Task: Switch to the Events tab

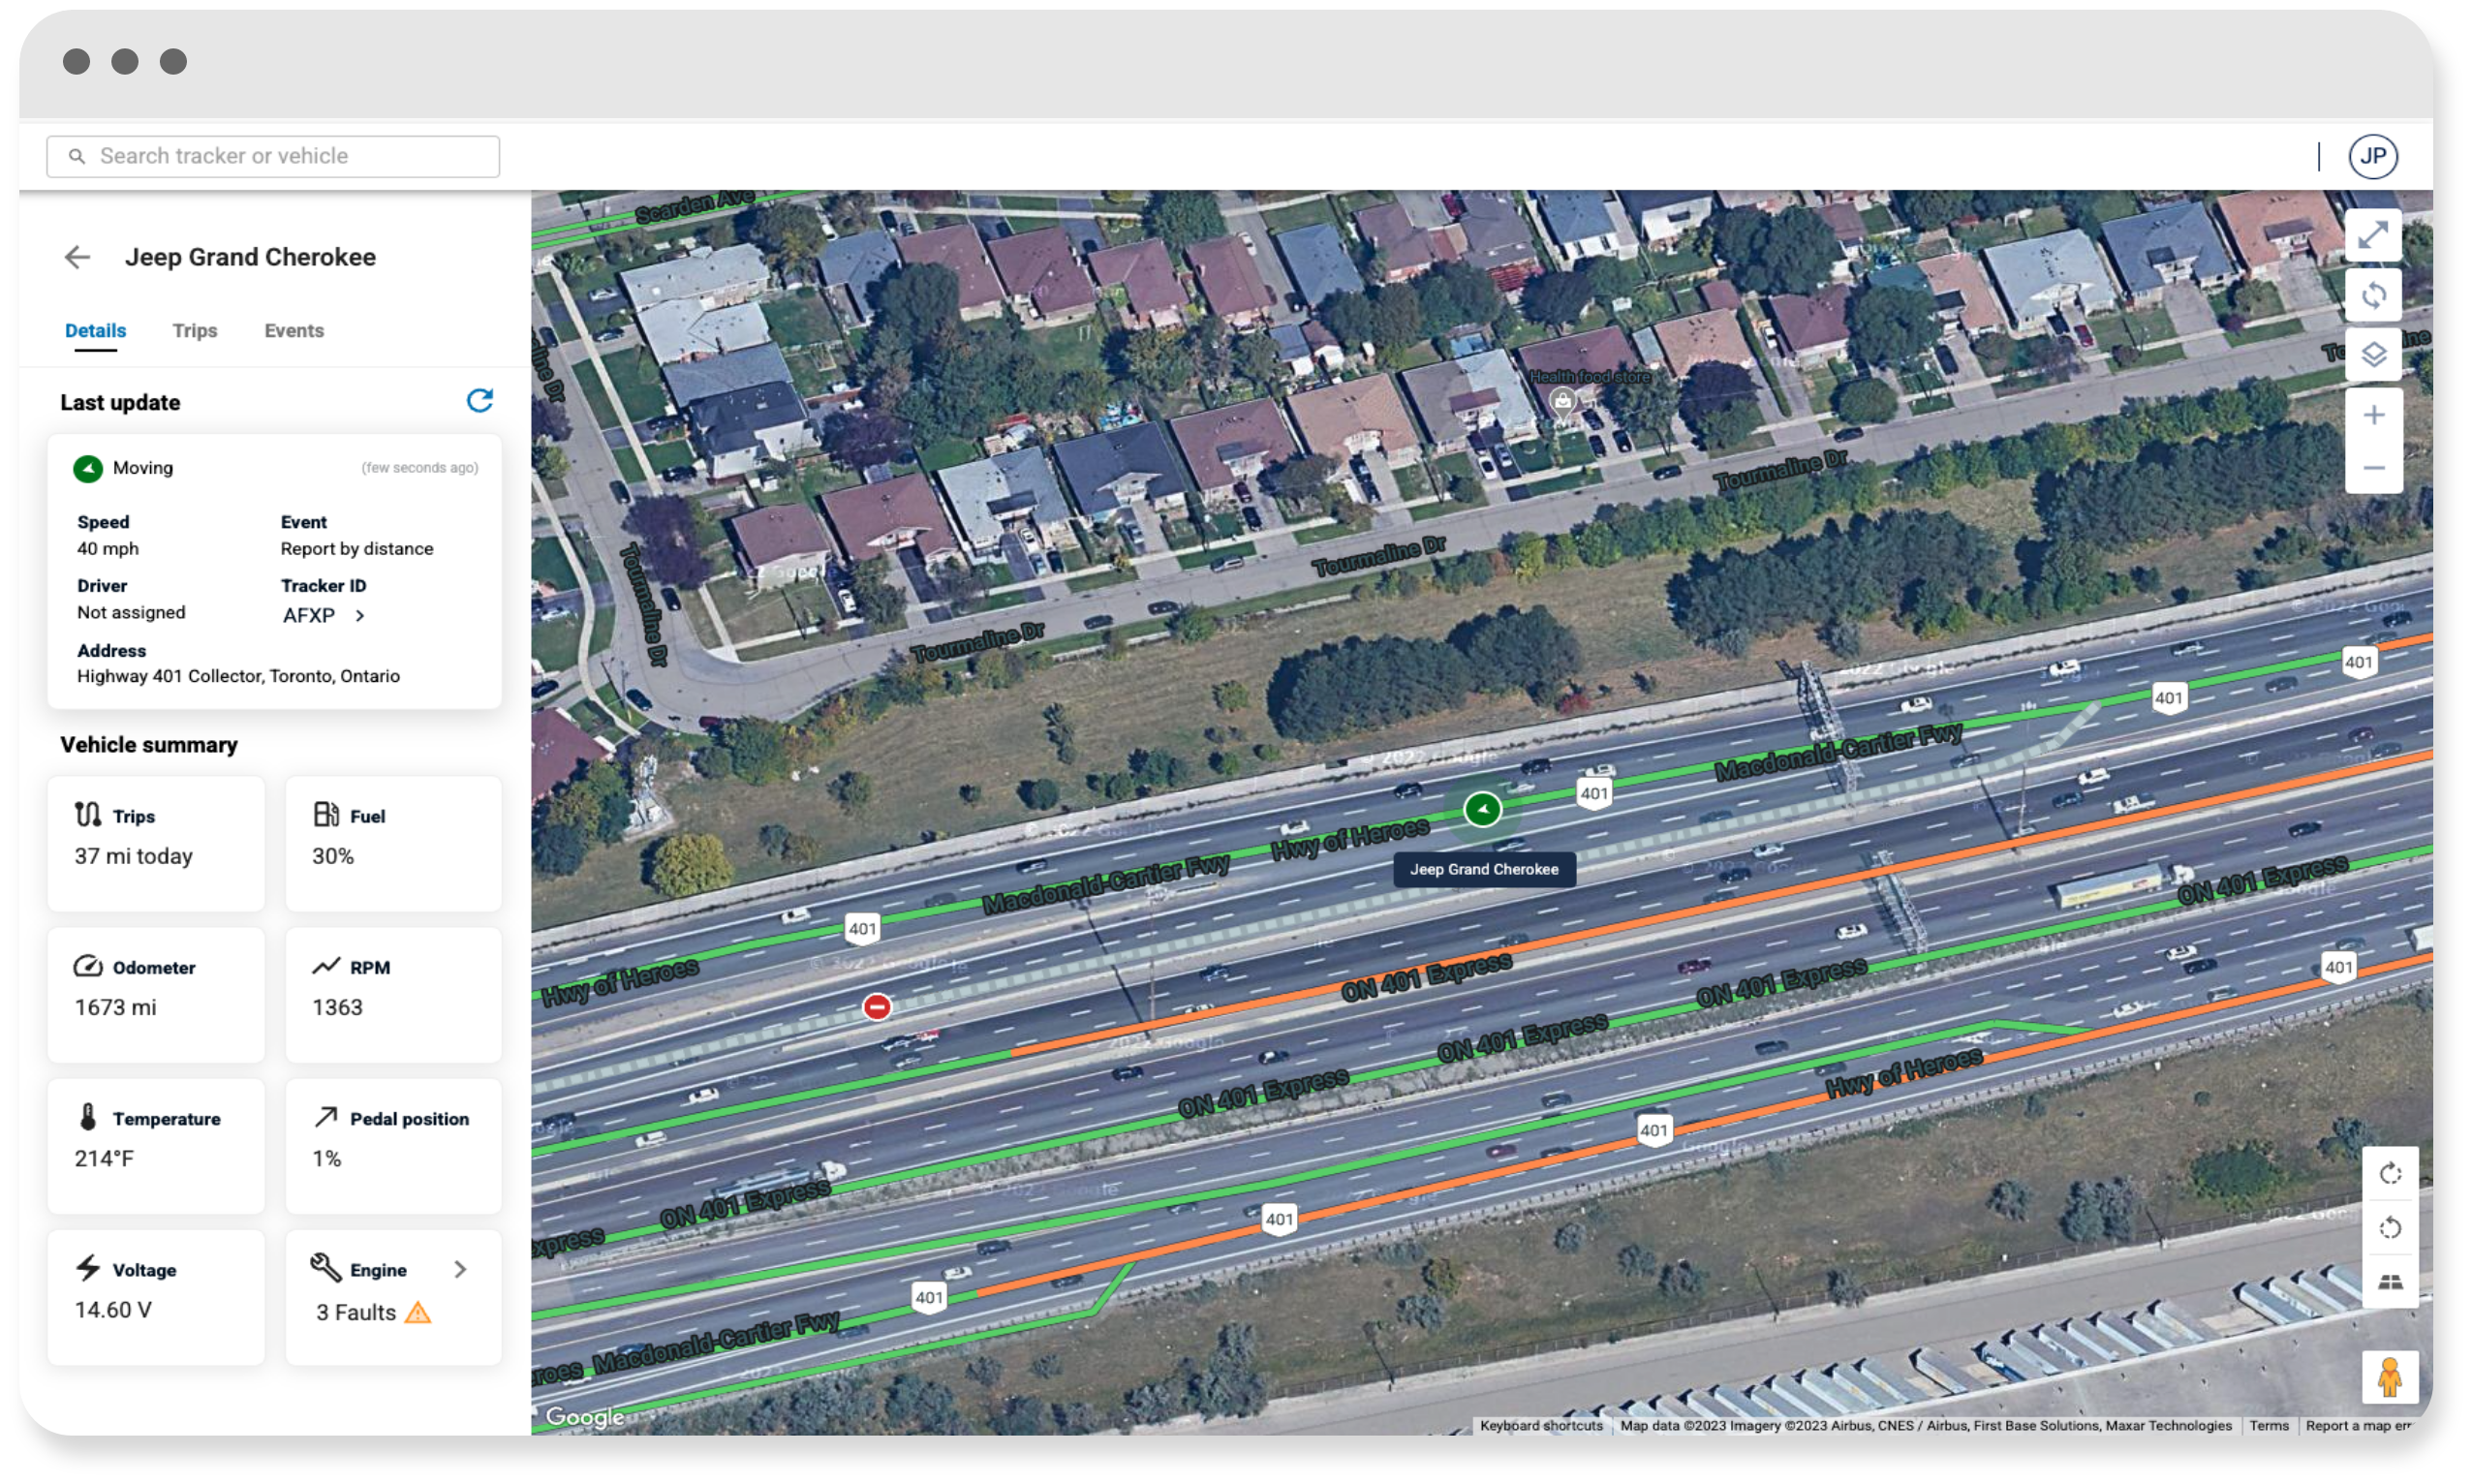Action: [294, 331]
